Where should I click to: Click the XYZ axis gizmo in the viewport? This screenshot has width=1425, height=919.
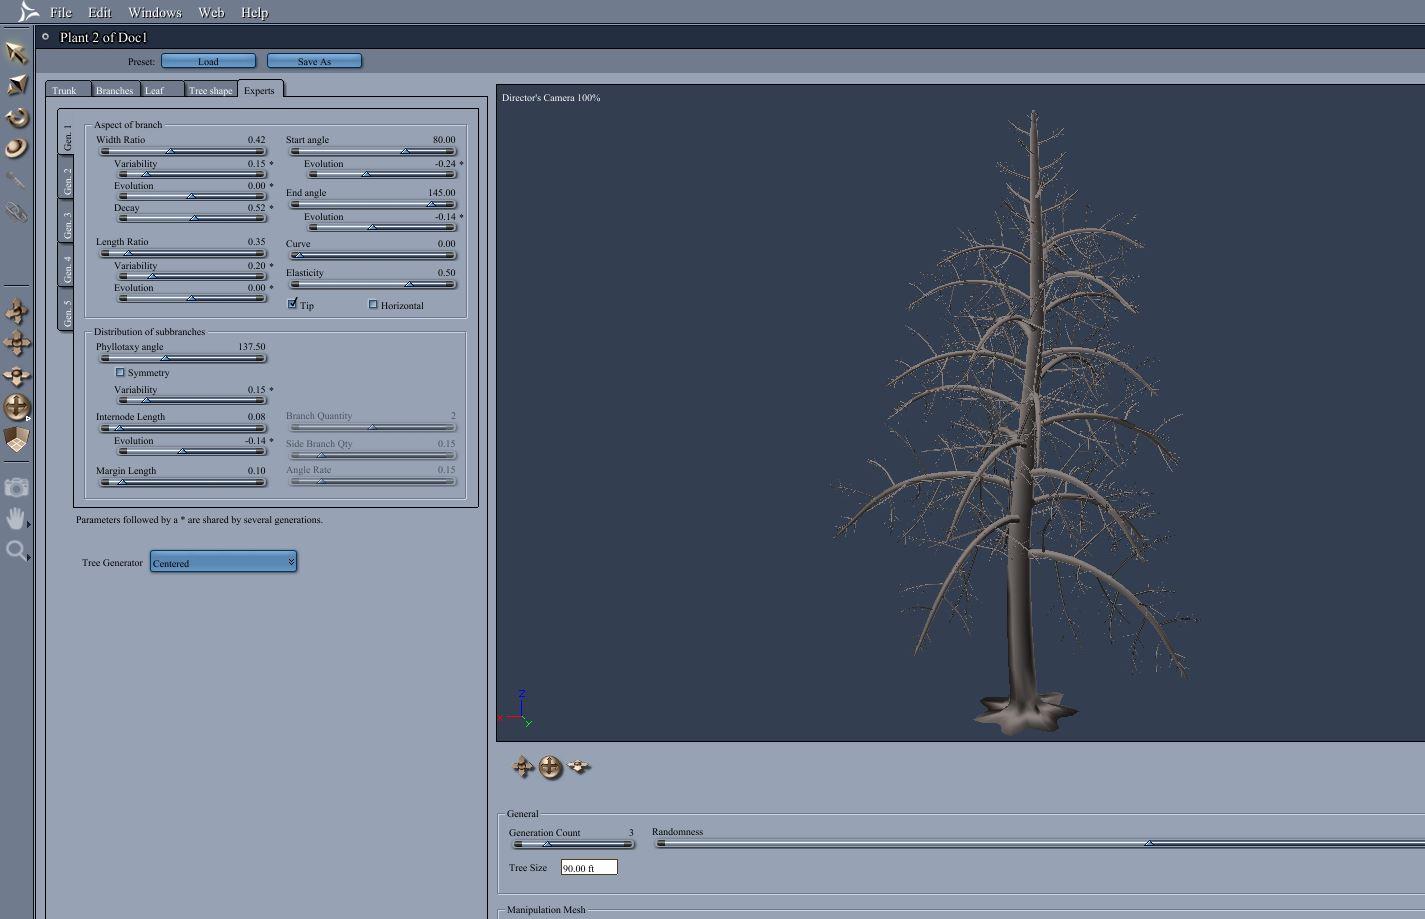pos(516,708)
